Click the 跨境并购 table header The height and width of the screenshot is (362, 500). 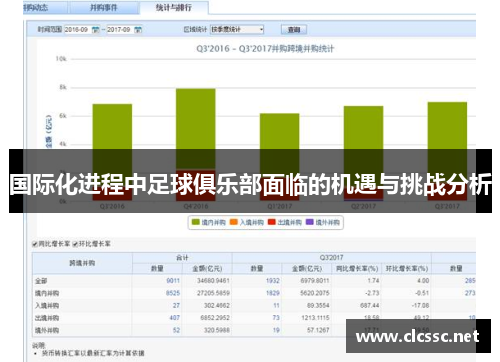coord(82,263)
